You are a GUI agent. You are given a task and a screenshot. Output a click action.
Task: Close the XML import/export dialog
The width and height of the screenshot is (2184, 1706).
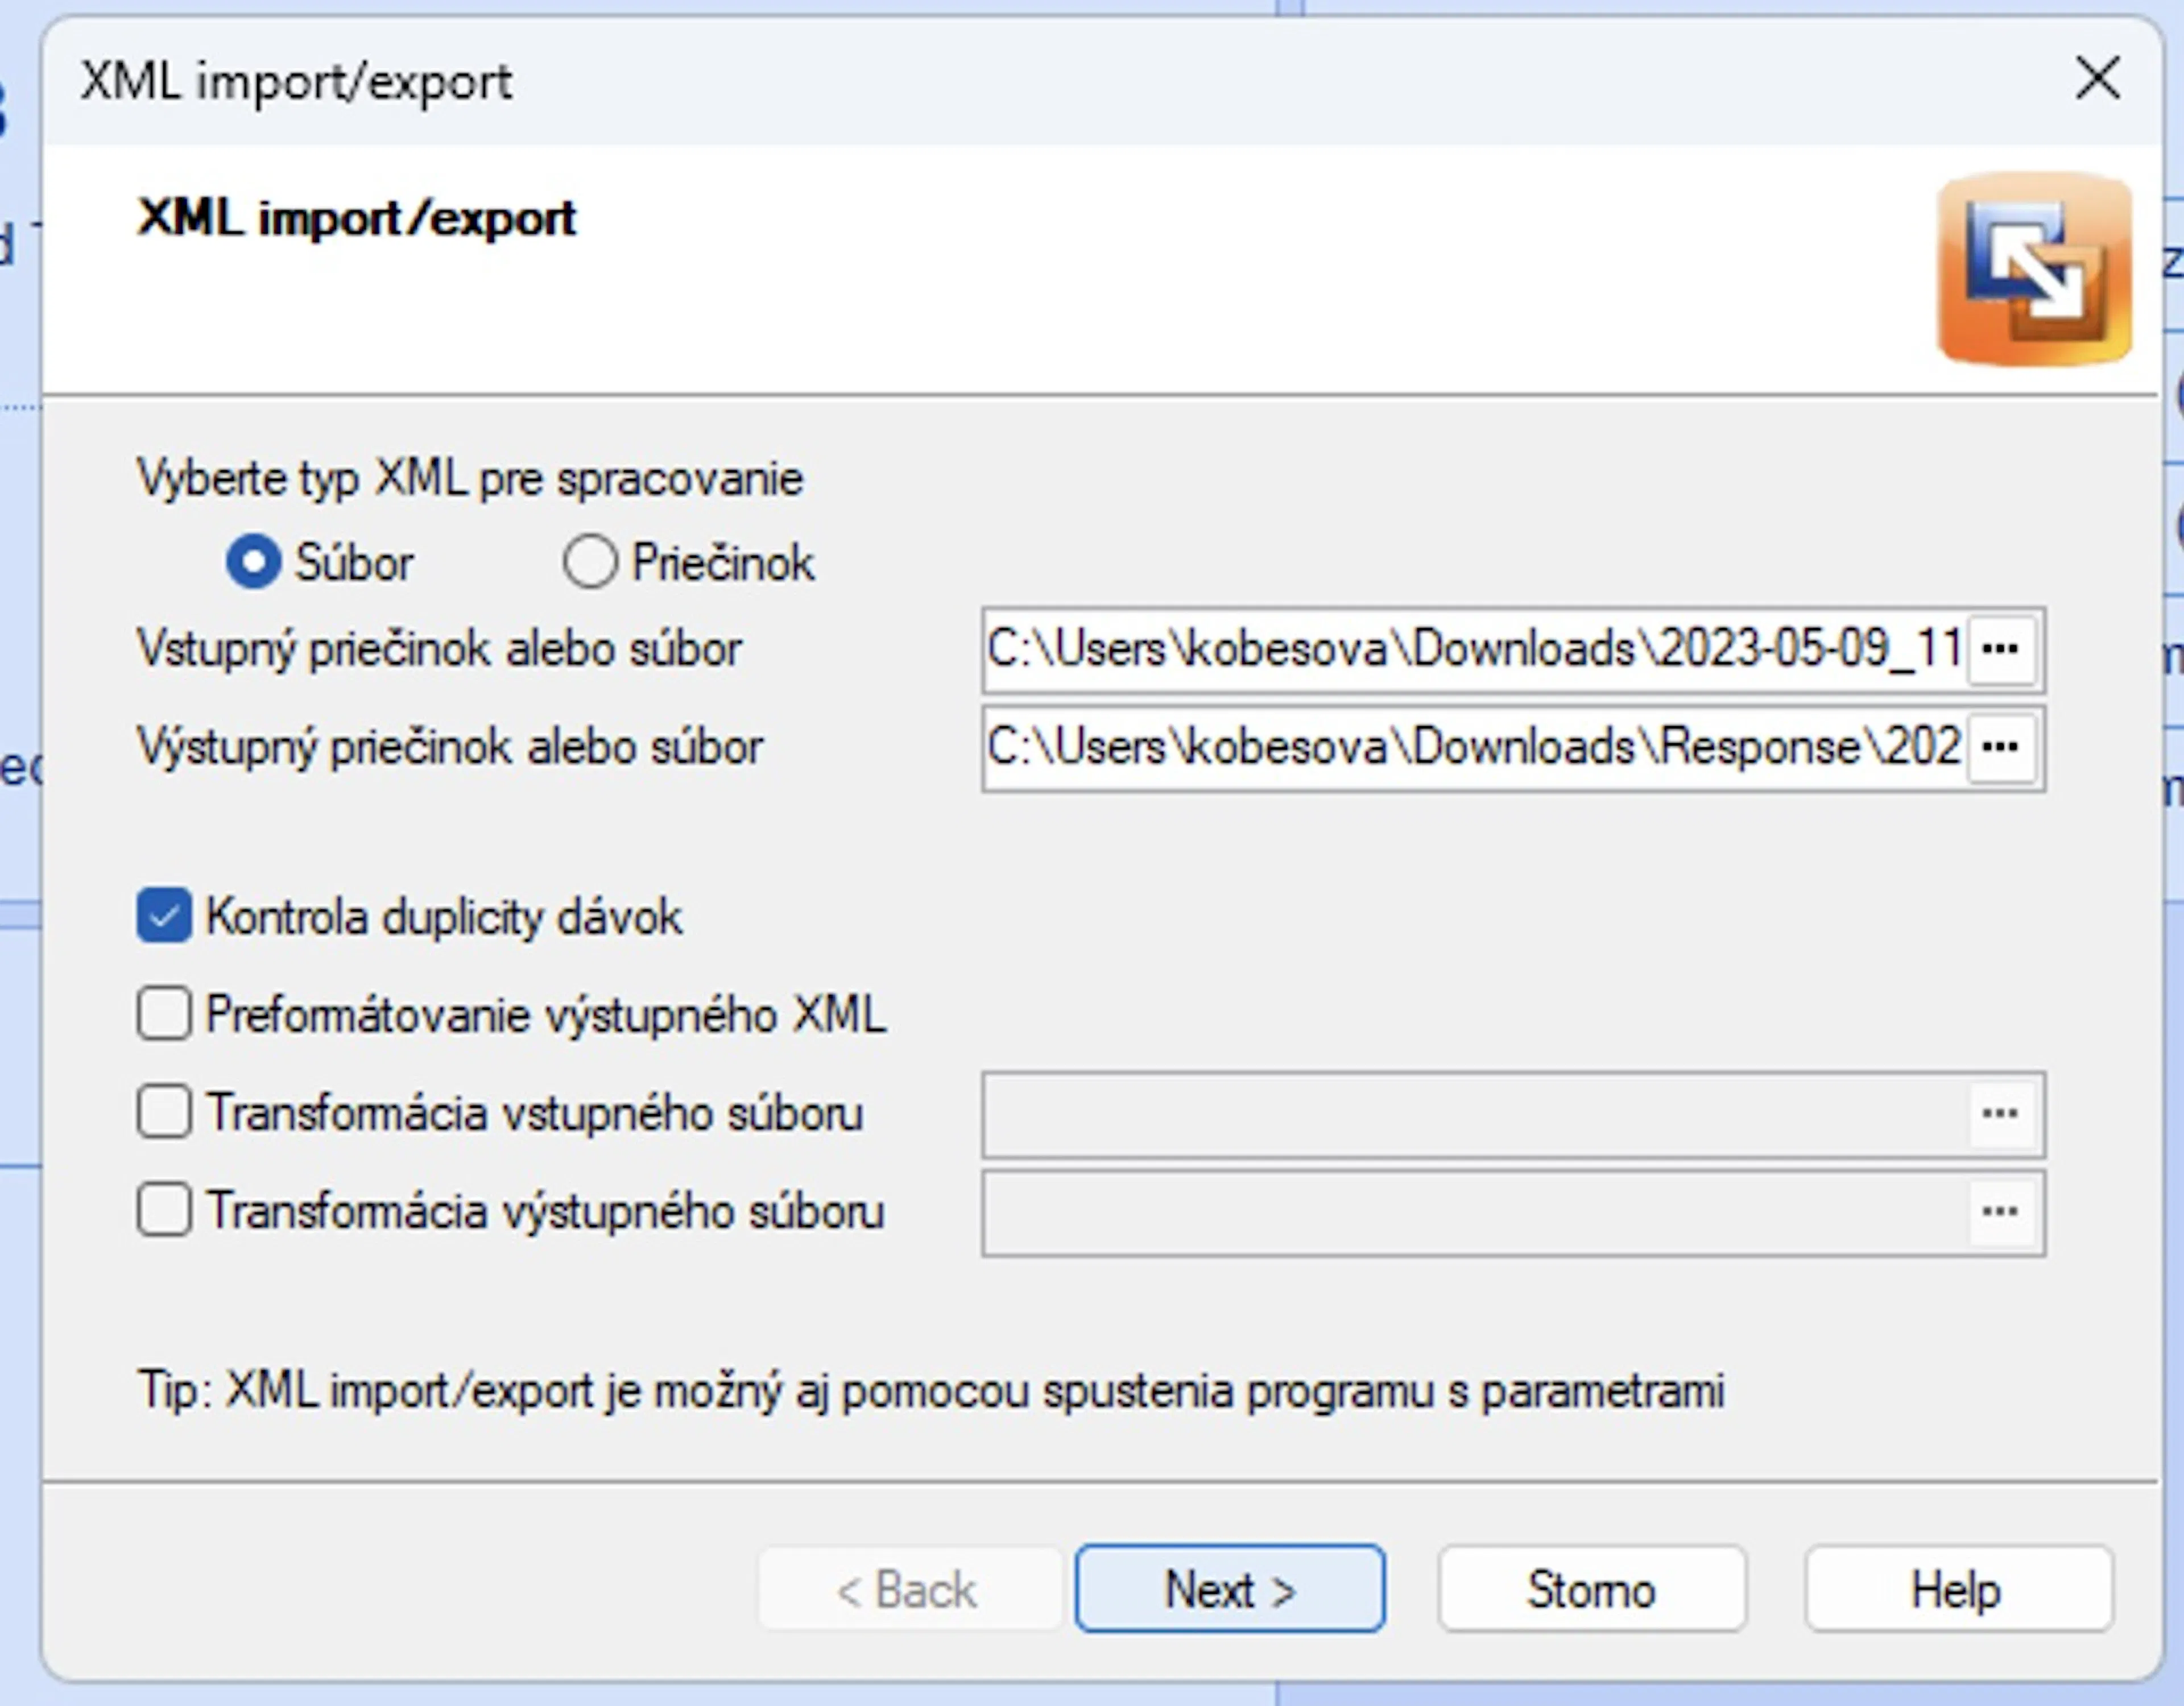click(2097, 79)
